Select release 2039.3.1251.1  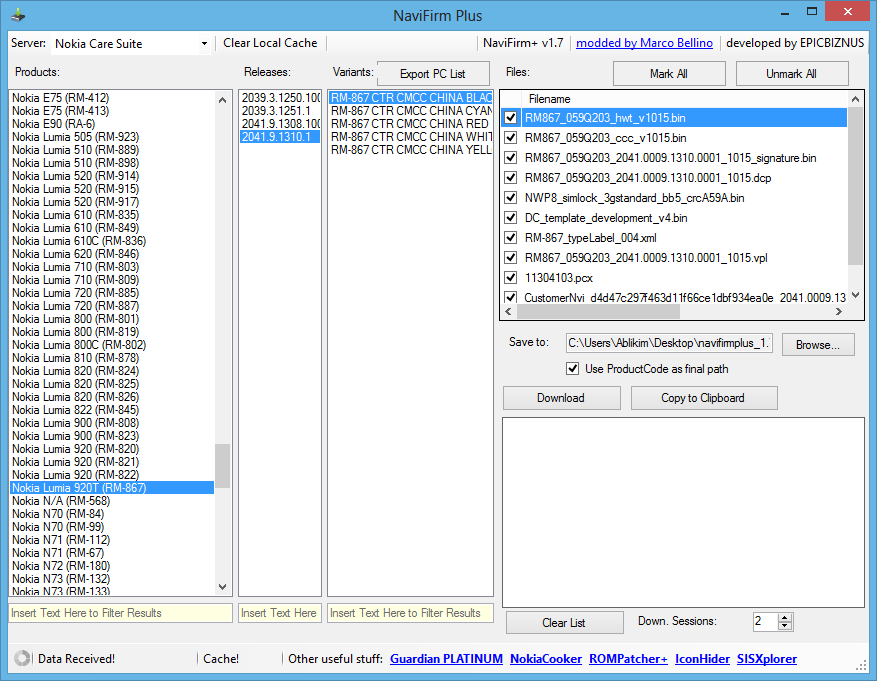280,111
